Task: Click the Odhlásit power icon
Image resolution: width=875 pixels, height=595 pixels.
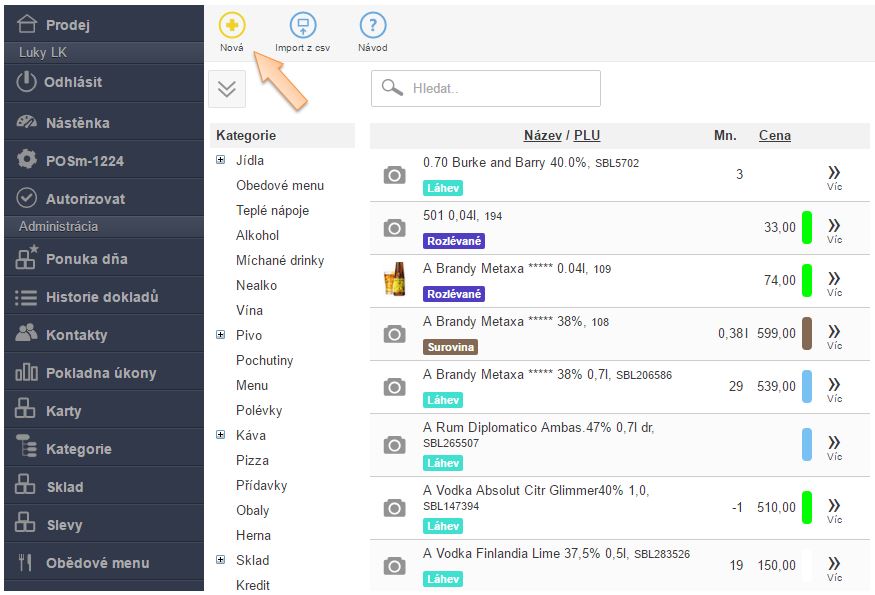Action: click(27, 82)
